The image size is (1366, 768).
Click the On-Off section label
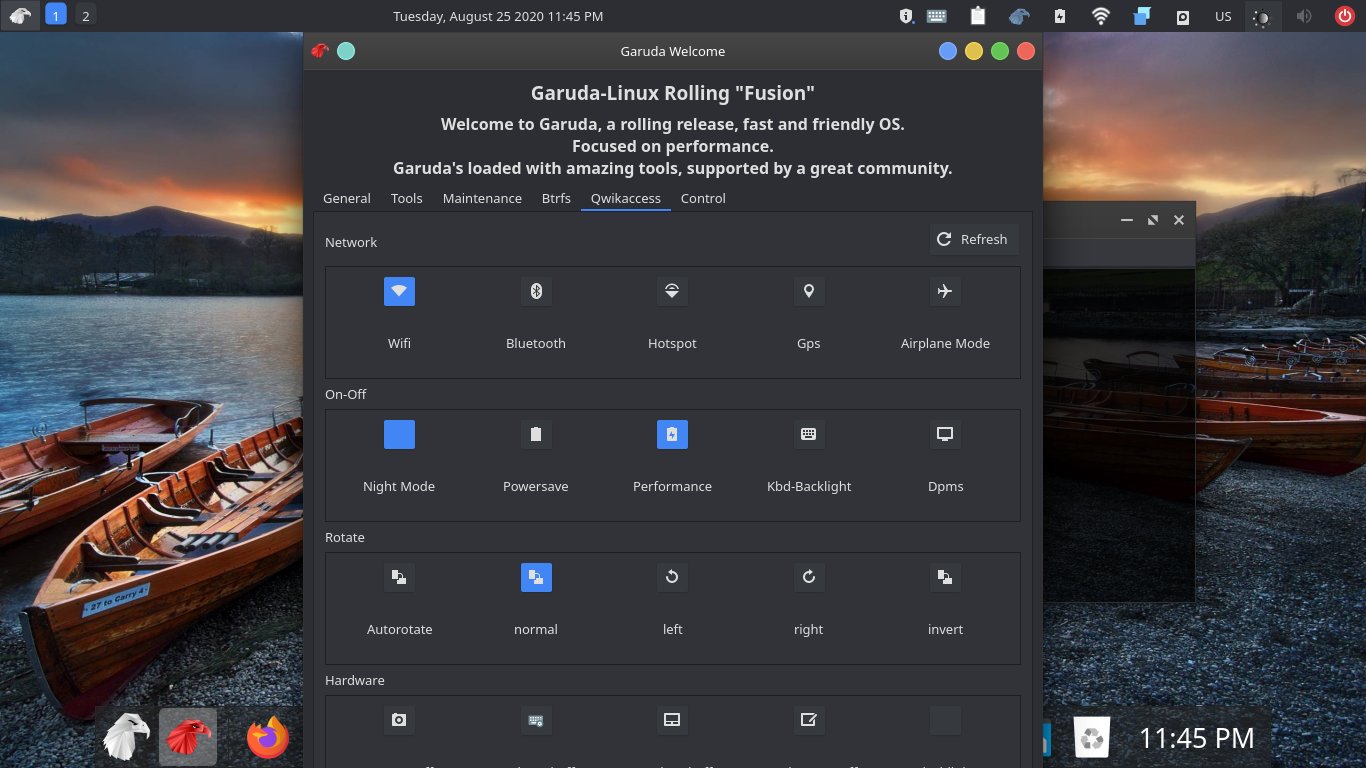[x=346, y=394]
